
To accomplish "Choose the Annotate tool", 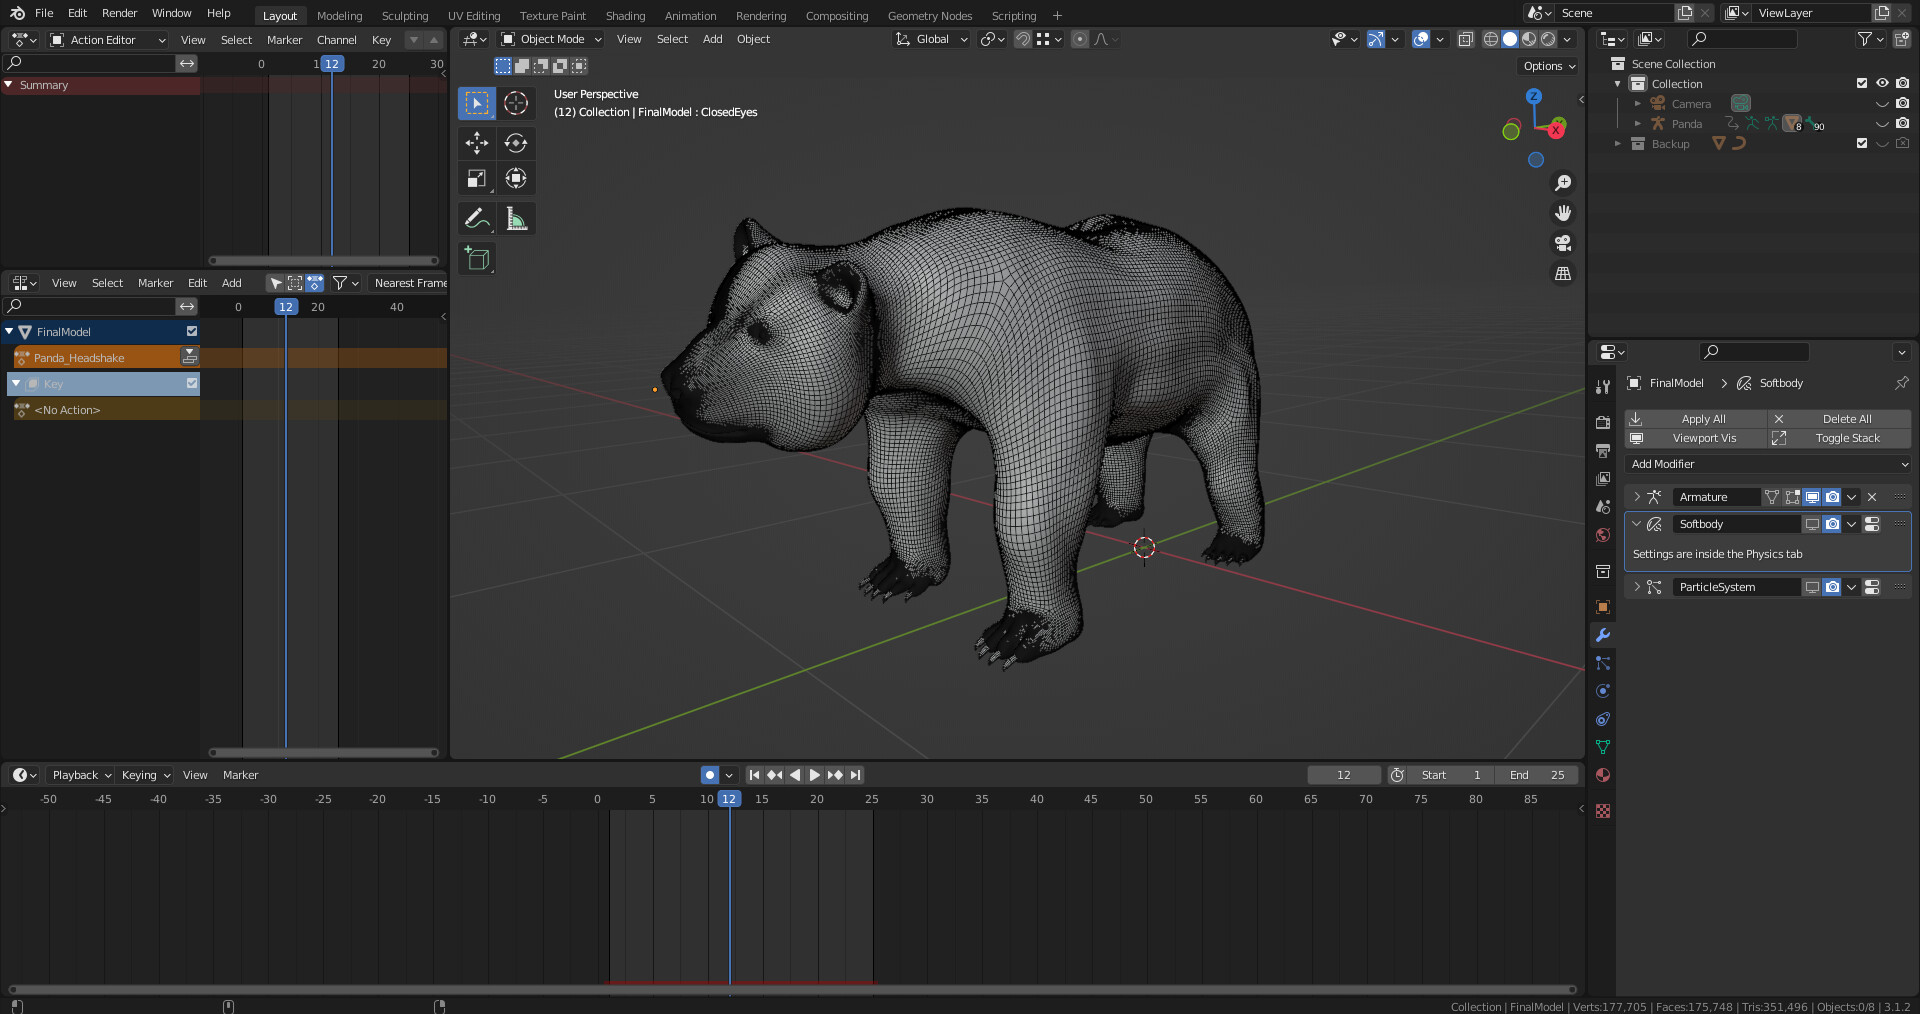I will point(477,219).
